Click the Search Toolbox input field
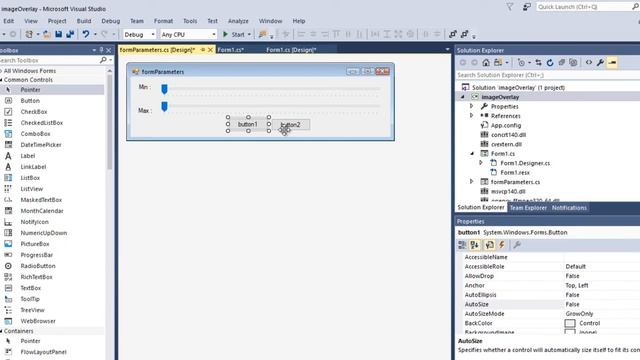Screen dimensions: 640x360 point(49,60)
